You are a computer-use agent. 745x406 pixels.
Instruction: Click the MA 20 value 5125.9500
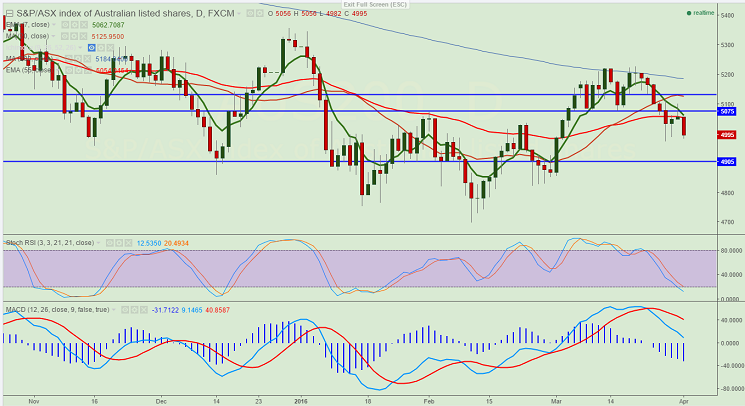(x=108, y=37)
